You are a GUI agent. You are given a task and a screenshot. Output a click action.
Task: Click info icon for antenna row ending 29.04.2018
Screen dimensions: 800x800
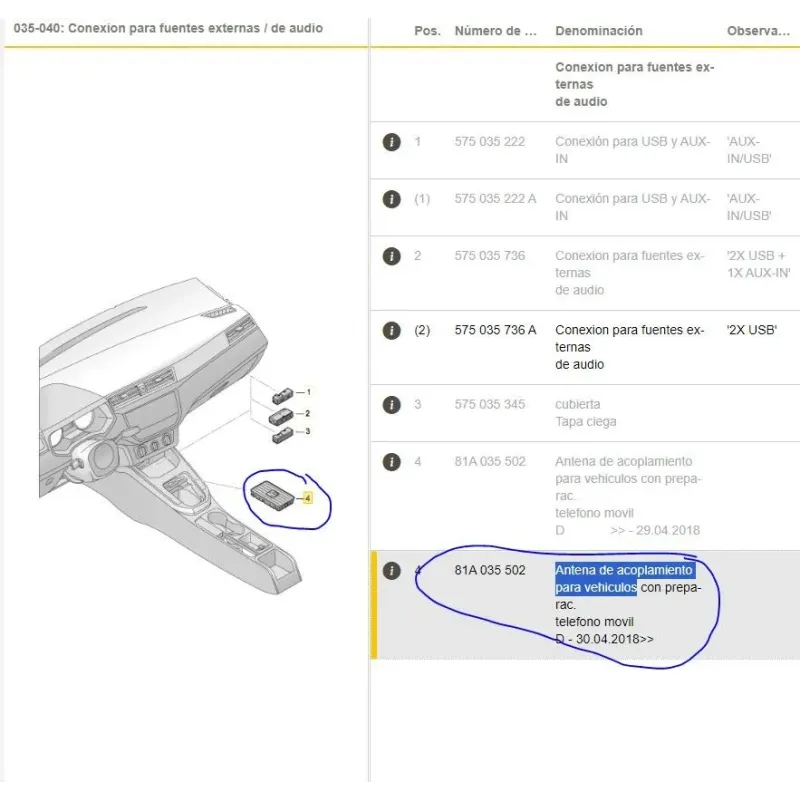pos(392,462)
